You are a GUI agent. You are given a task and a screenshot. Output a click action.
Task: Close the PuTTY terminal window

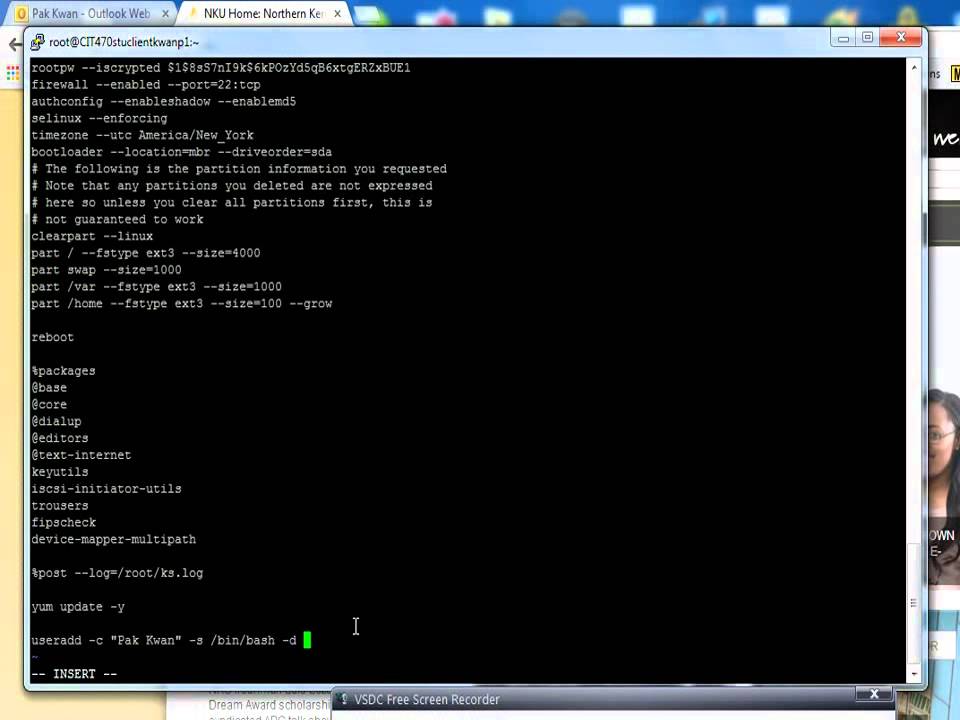pos(901,37)
